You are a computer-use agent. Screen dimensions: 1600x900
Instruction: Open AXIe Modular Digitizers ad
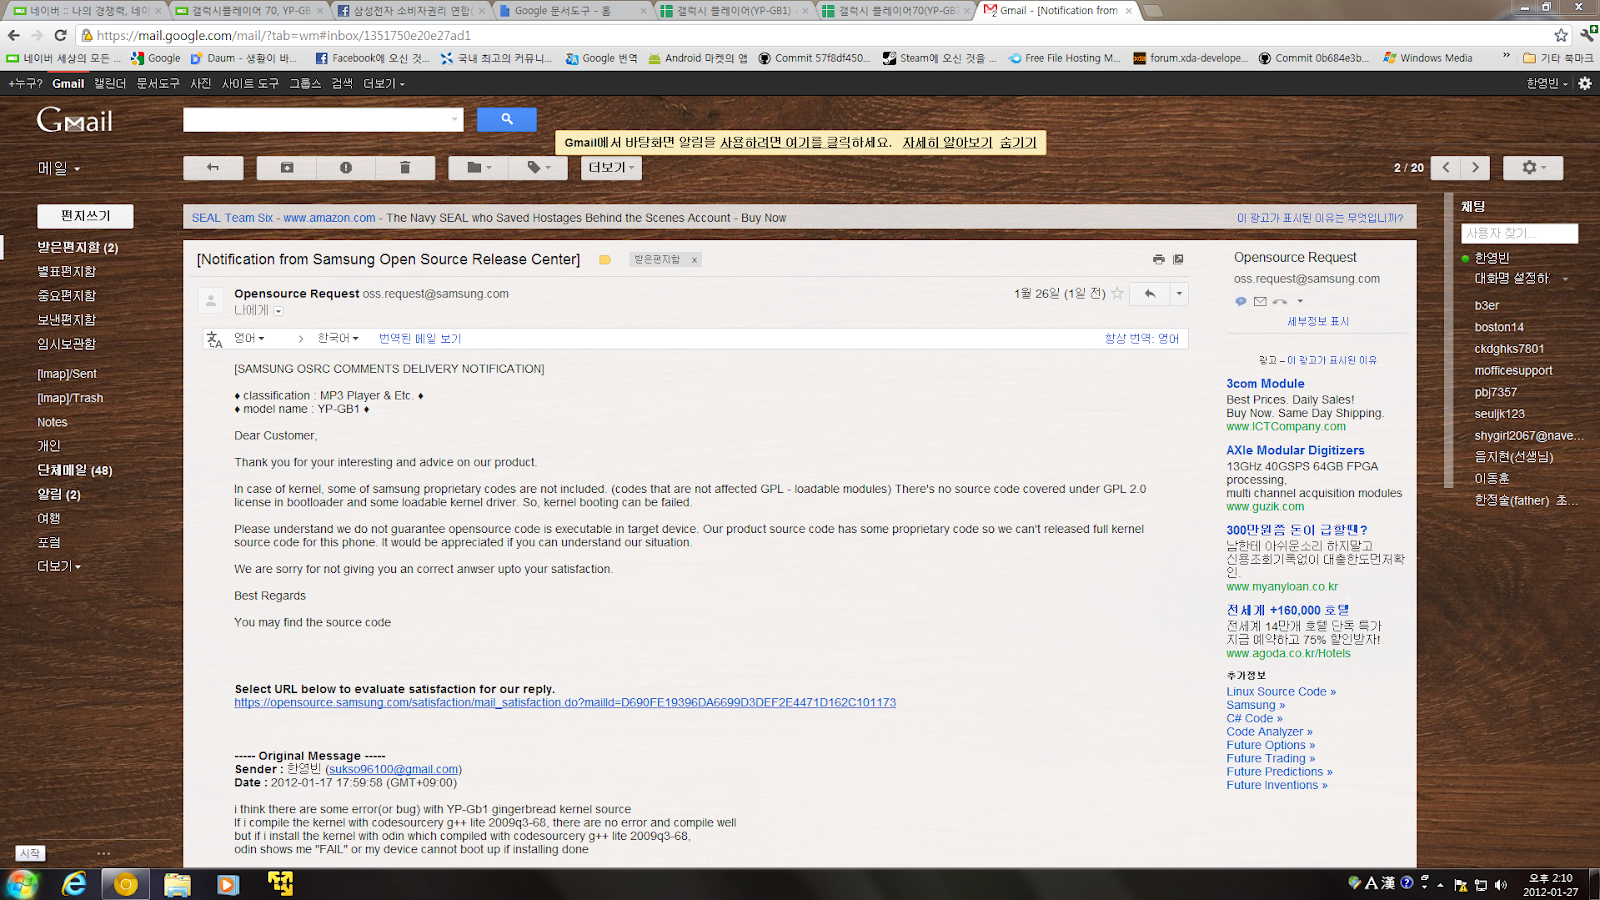pos(1295,451)
